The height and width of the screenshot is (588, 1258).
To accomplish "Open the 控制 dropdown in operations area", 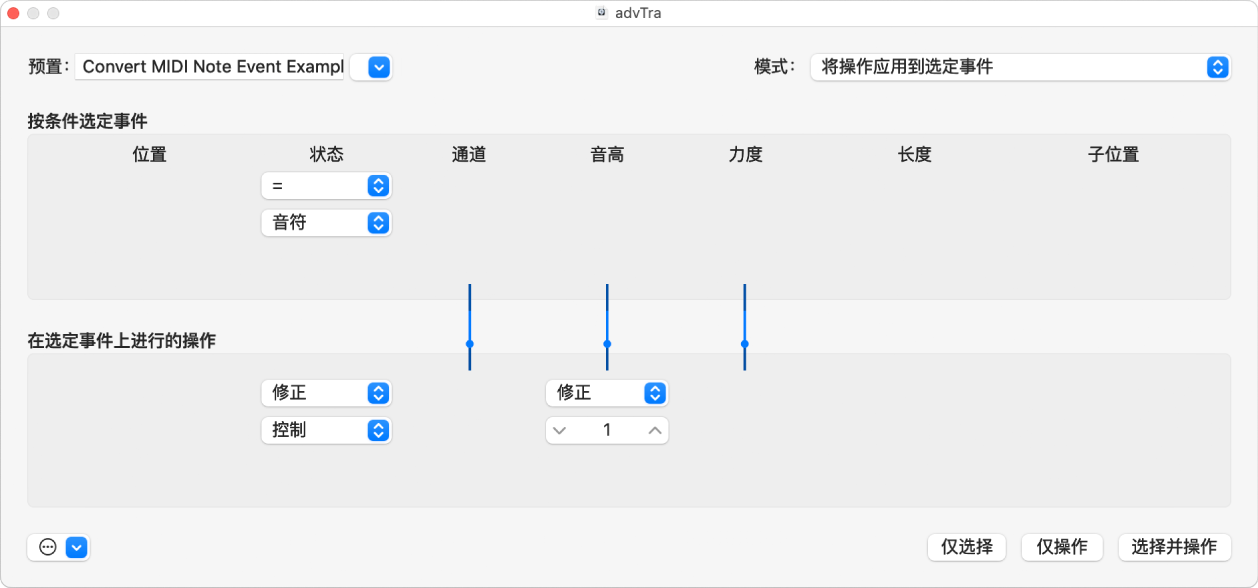I will 326,430.
